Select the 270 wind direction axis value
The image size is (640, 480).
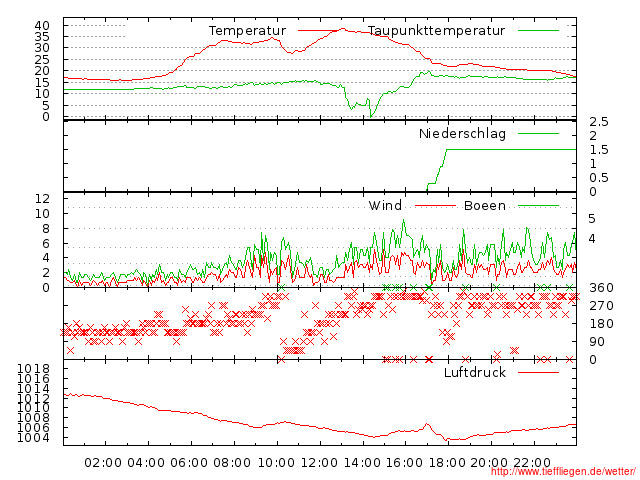(601, 306)
